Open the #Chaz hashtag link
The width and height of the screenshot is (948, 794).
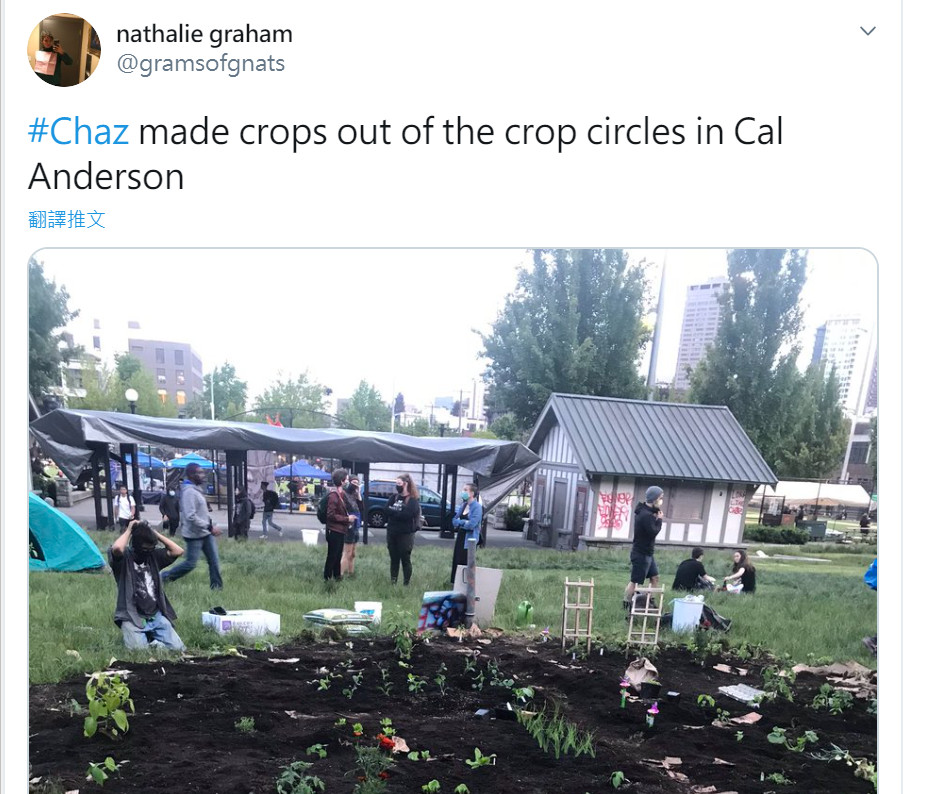coord(79,131)
